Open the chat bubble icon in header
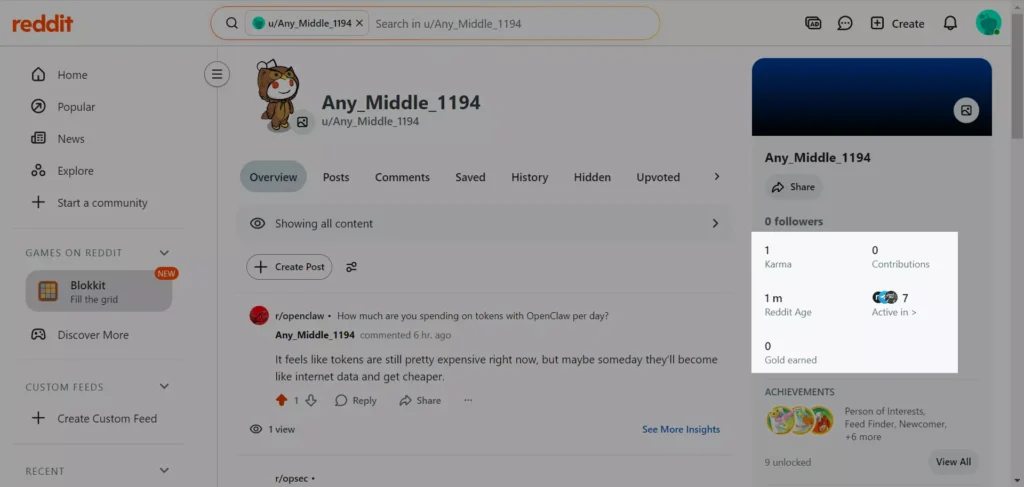Viewport: 1024px width, 487px height. (845, 24)
